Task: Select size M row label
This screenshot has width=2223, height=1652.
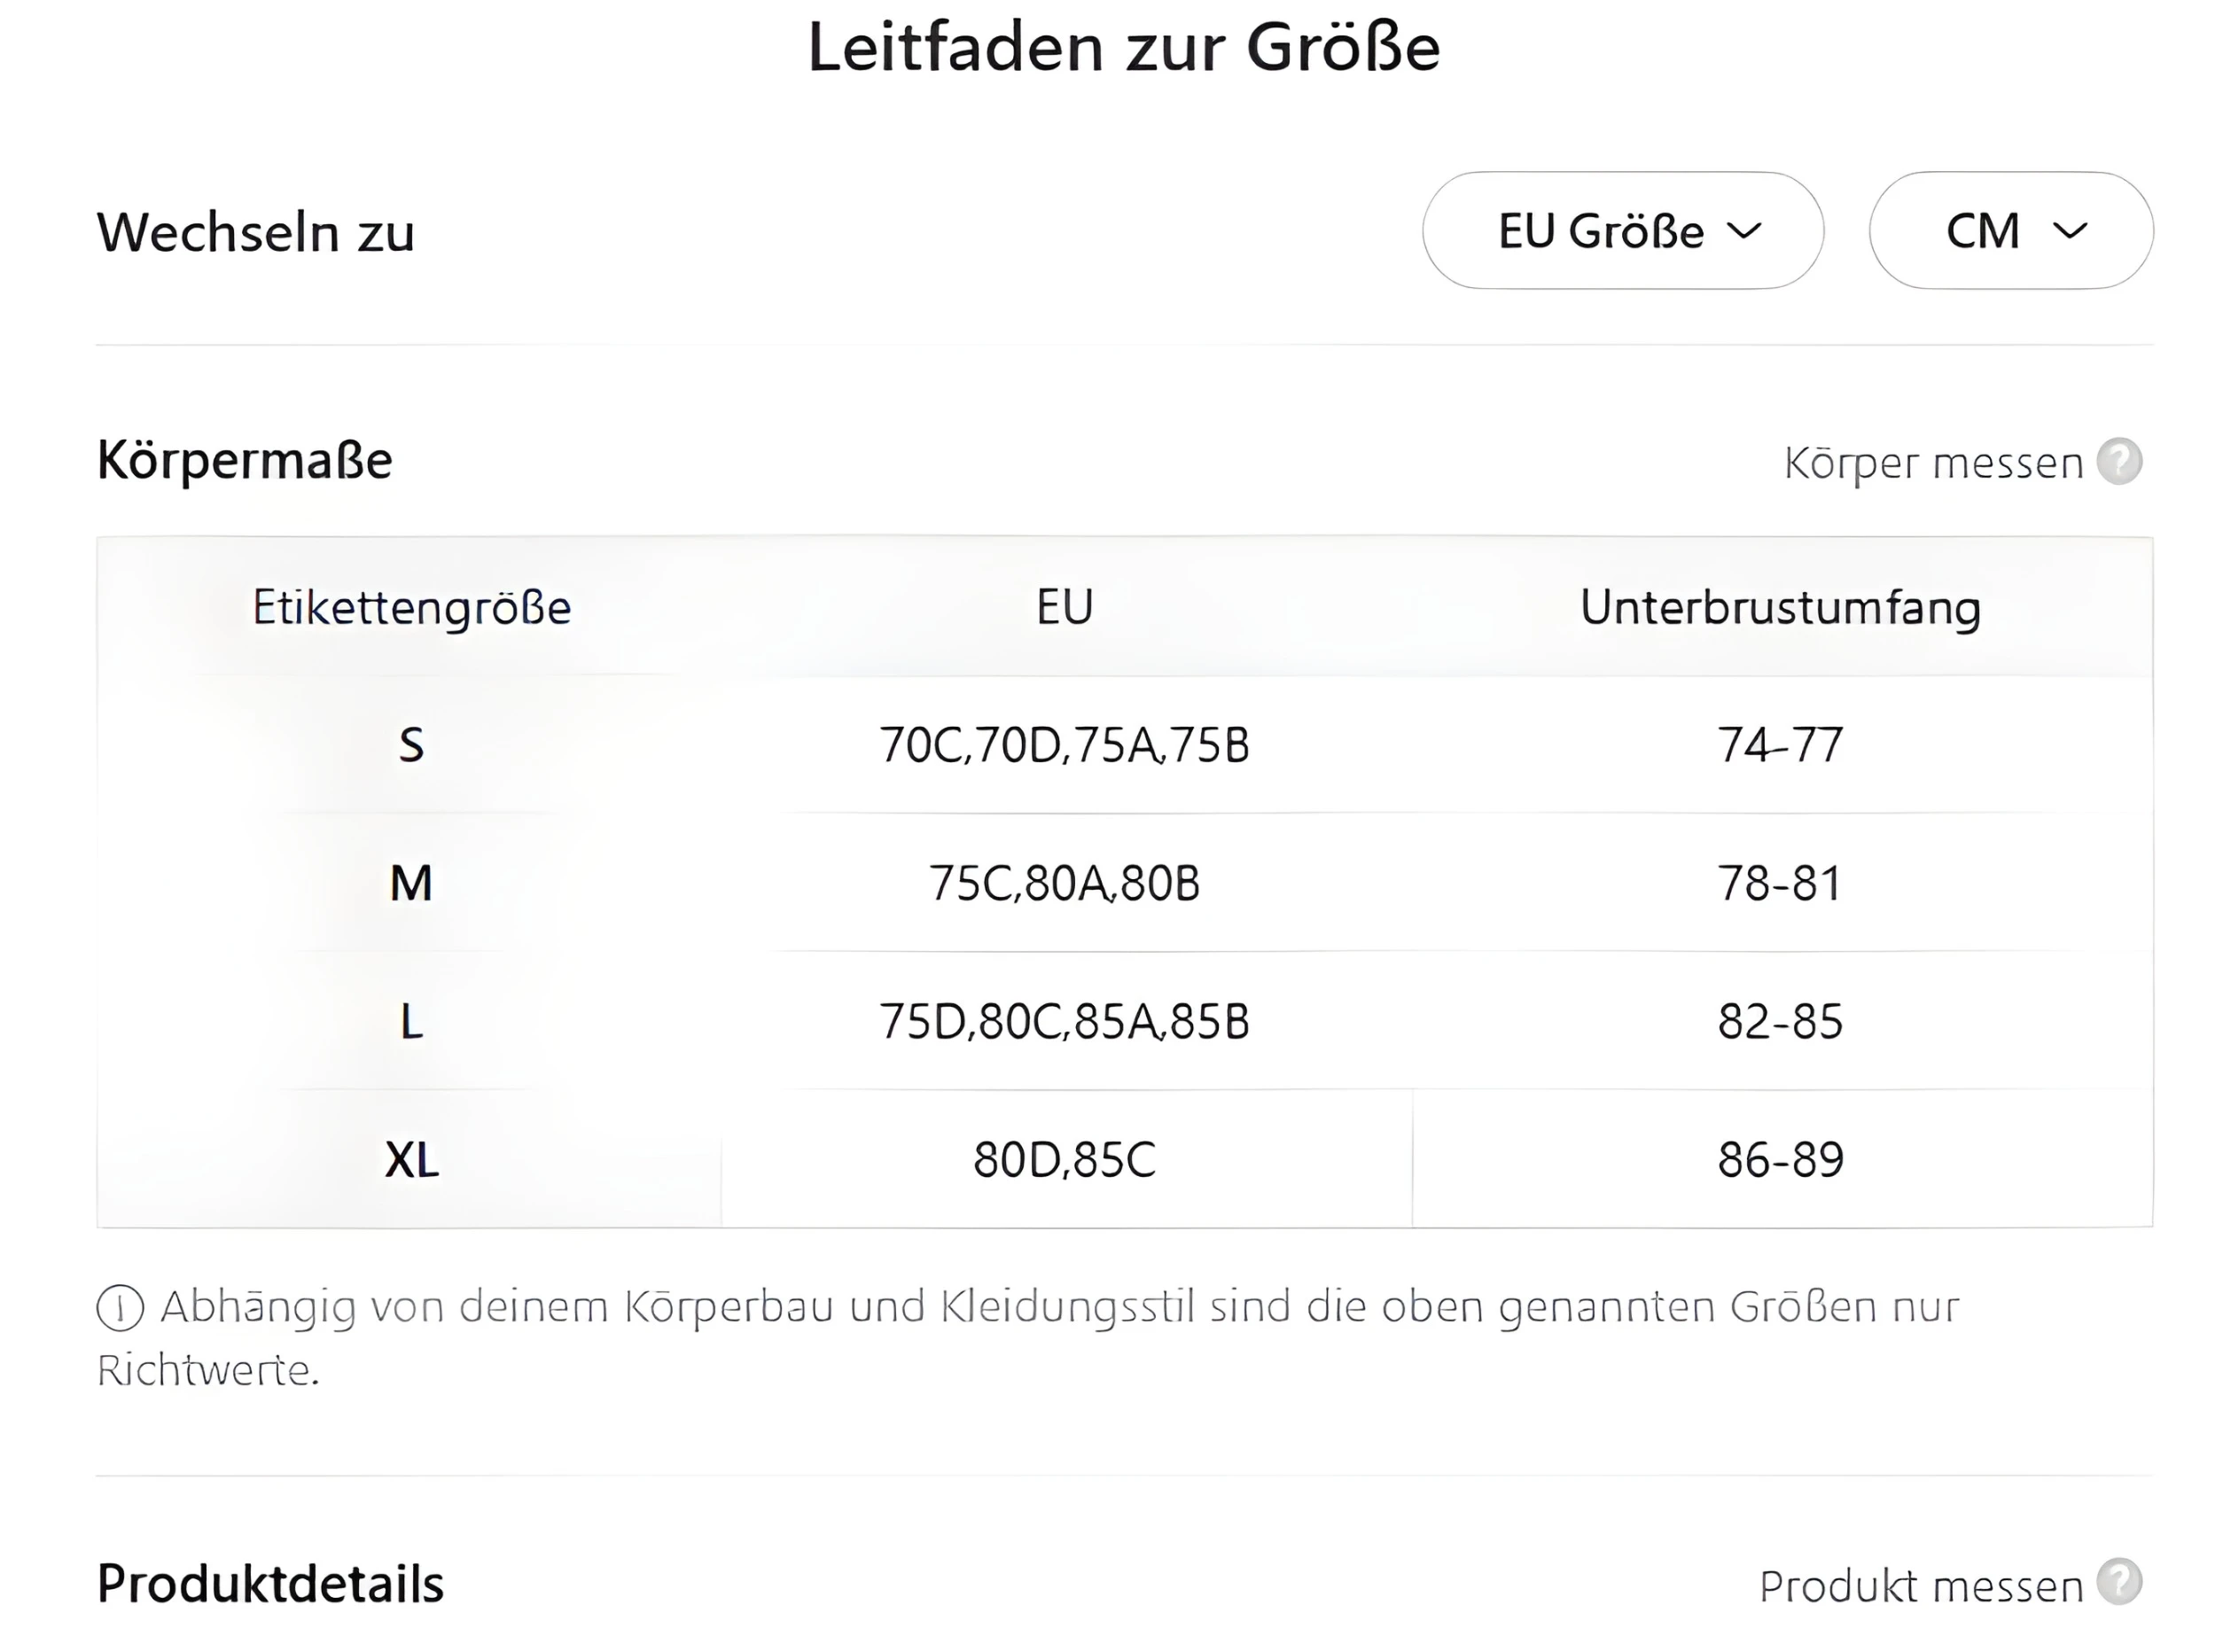Action: [x=411, y=883]
